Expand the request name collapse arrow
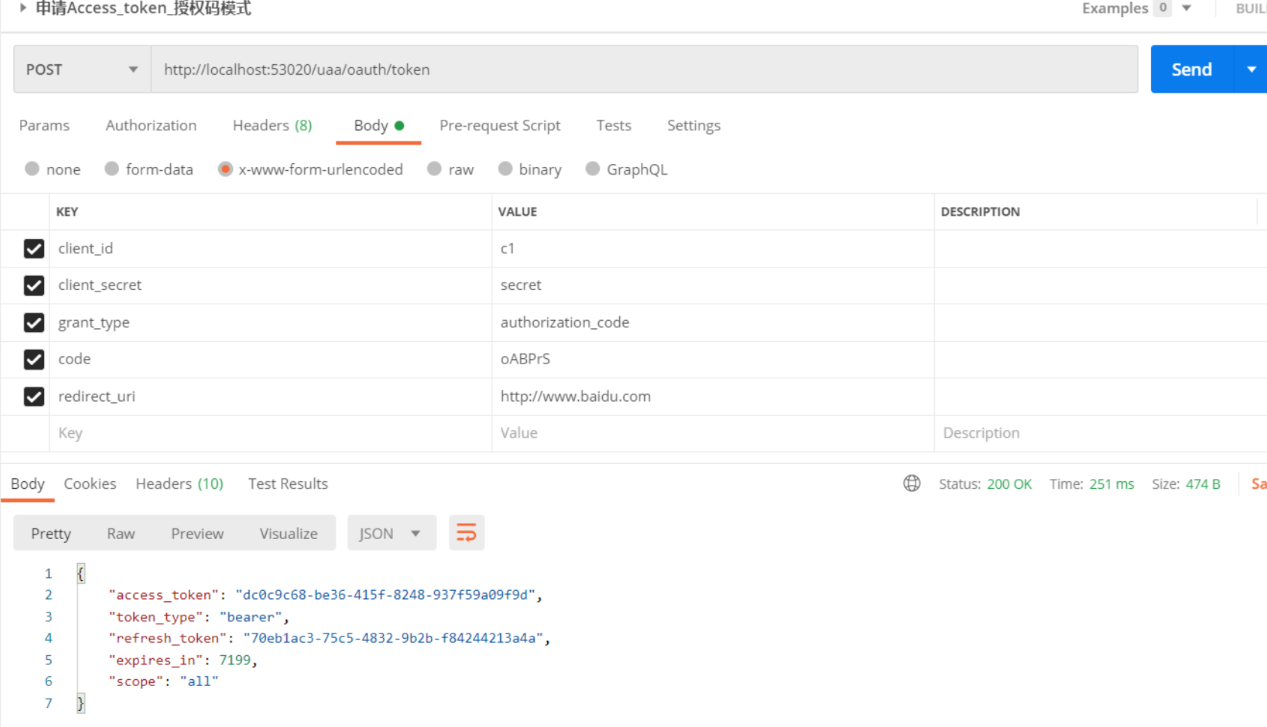The image size is (1267, 727). click(23, 8)
